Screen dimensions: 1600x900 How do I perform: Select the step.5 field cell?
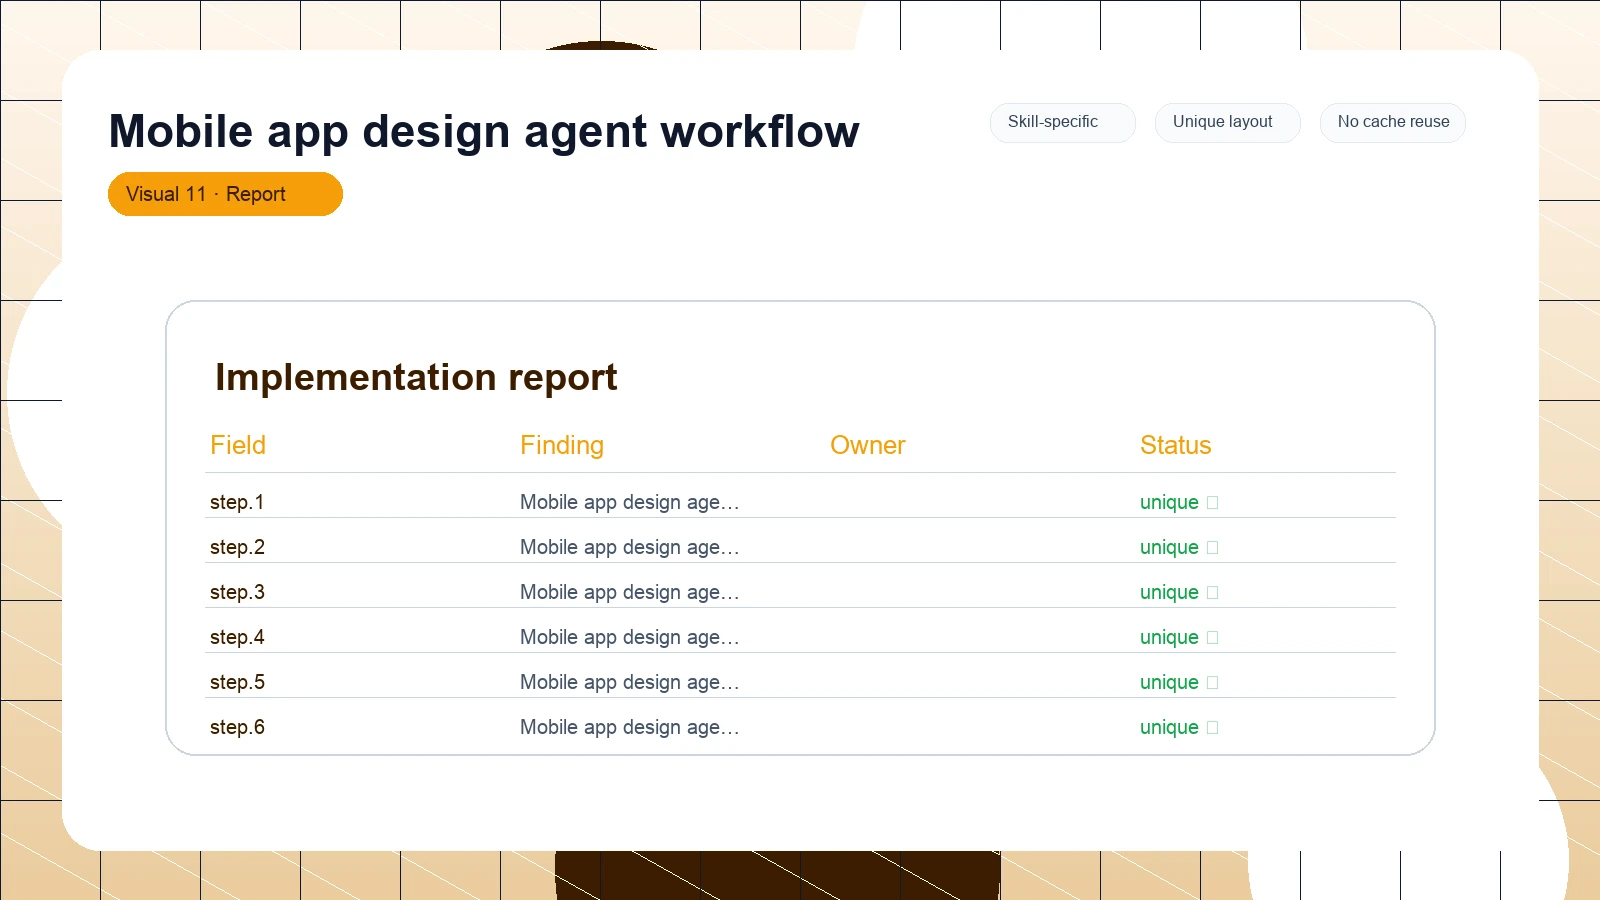coord(237,682)
